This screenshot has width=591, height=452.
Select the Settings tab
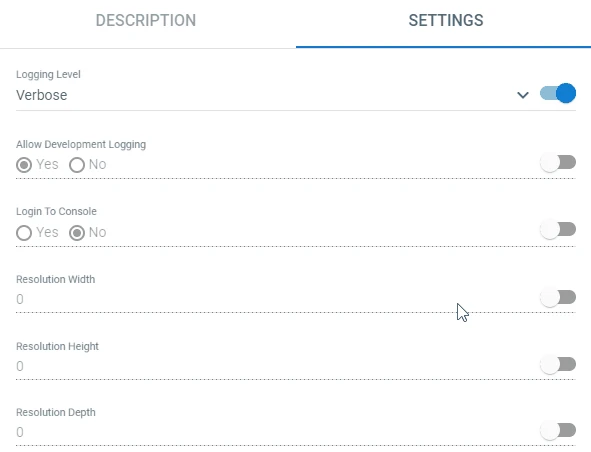(446, 20)
